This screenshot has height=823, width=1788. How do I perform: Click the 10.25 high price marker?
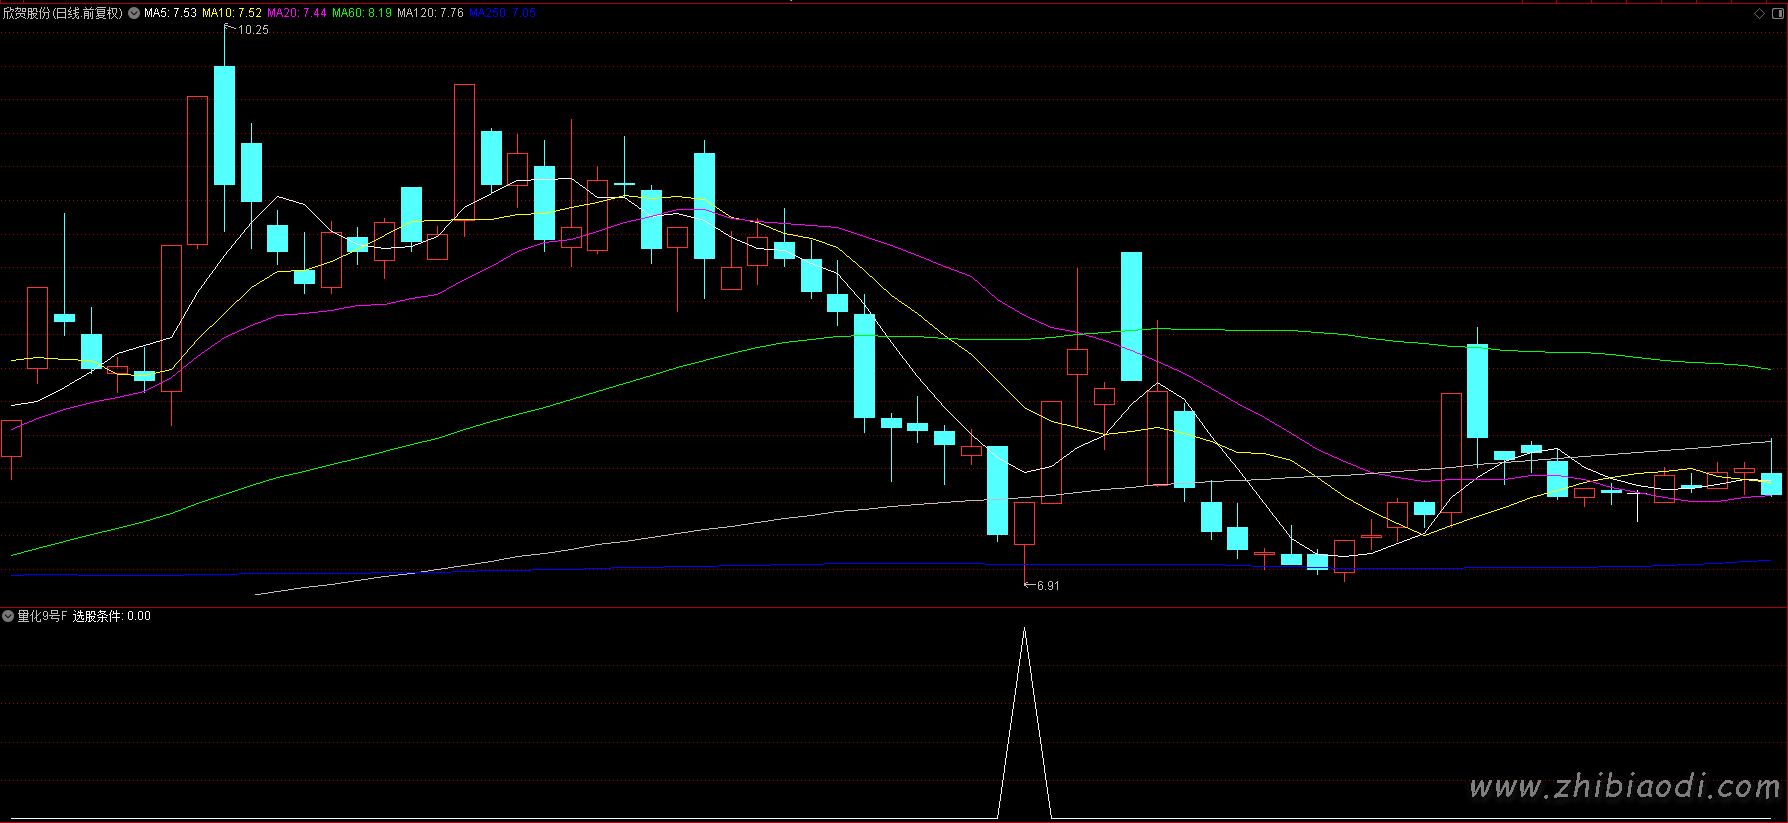tap(252, 30)
